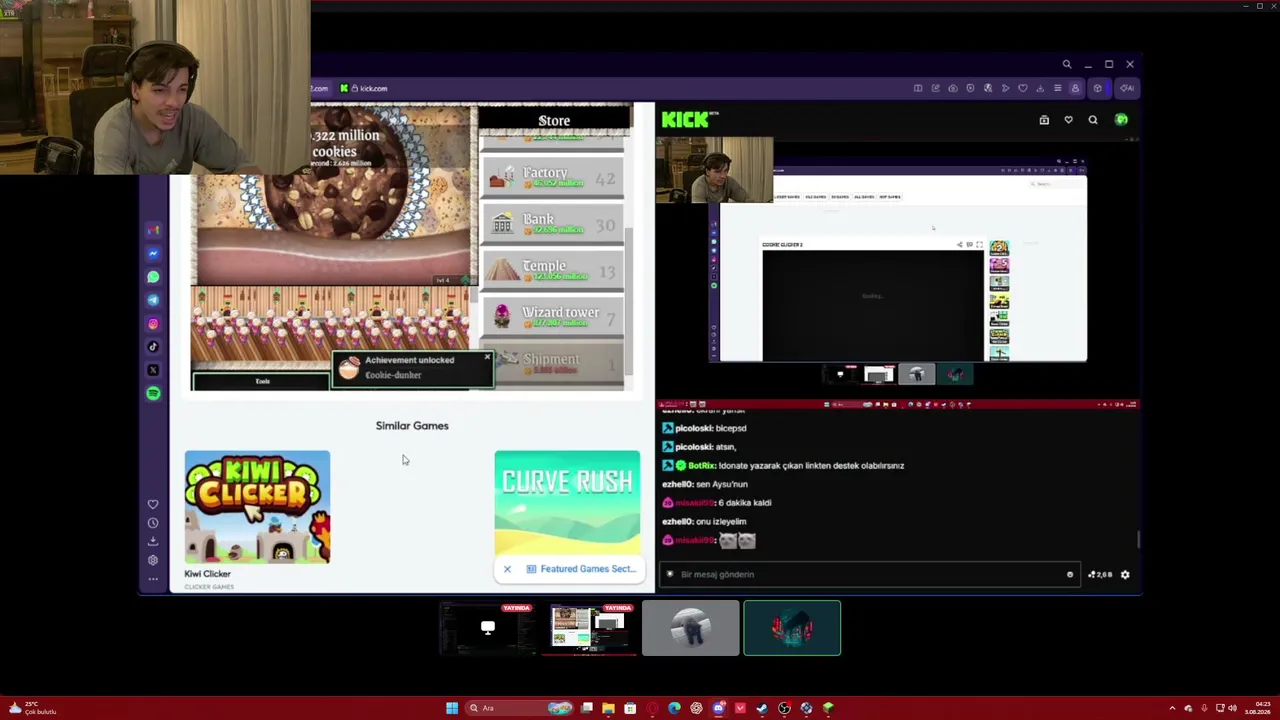
Task: Click the Kick search magnifier icon
Action: click(x=1093, y=120)
